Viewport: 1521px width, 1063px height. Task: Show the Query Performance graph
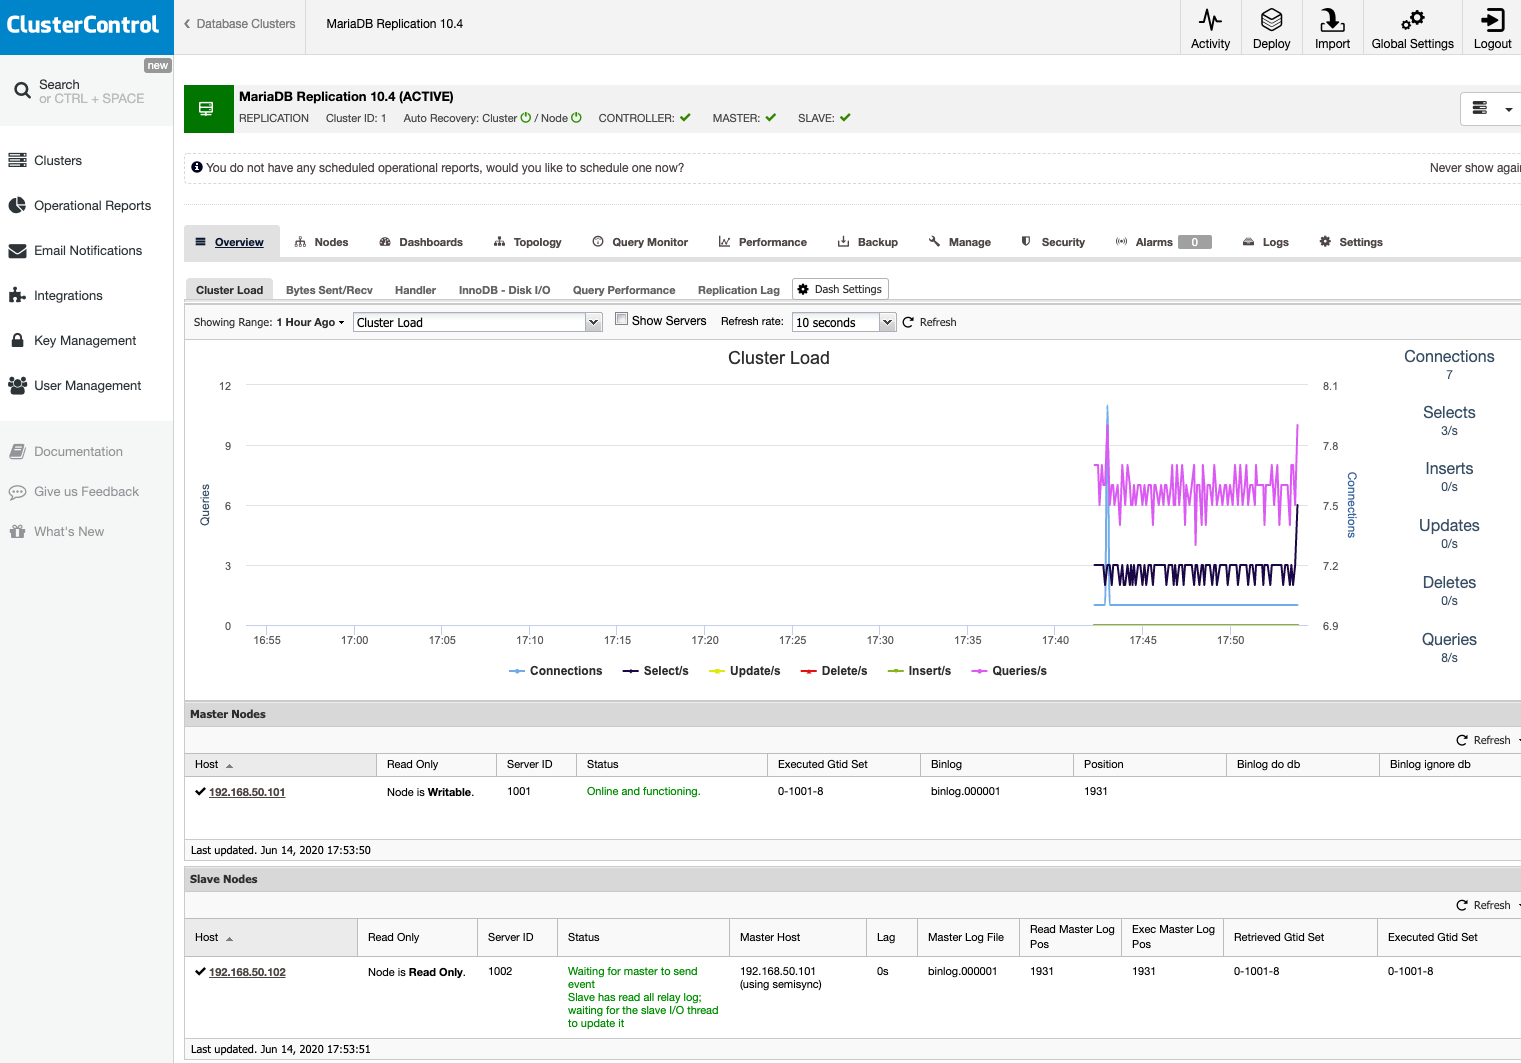click(624, 290)
